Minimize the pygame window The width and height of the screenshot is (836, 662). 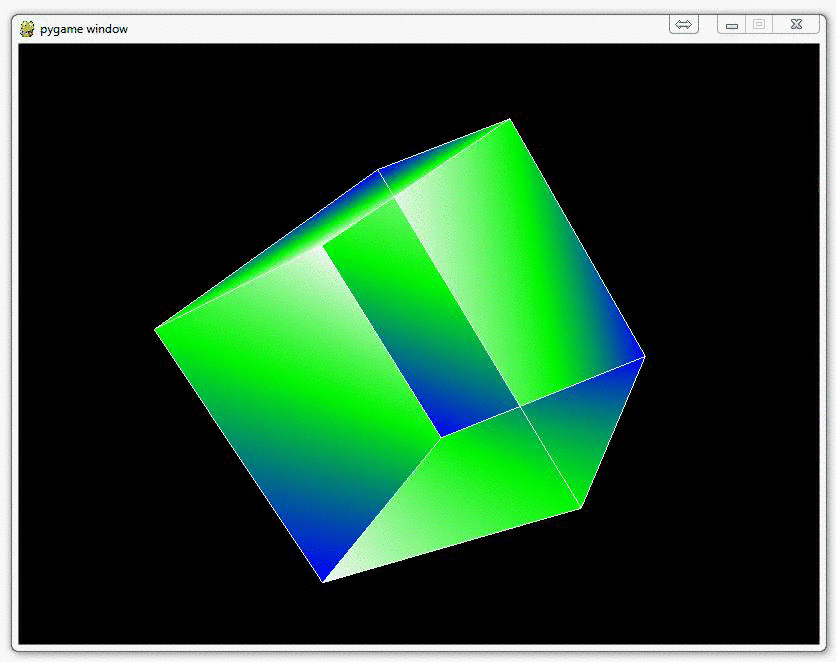732,25
